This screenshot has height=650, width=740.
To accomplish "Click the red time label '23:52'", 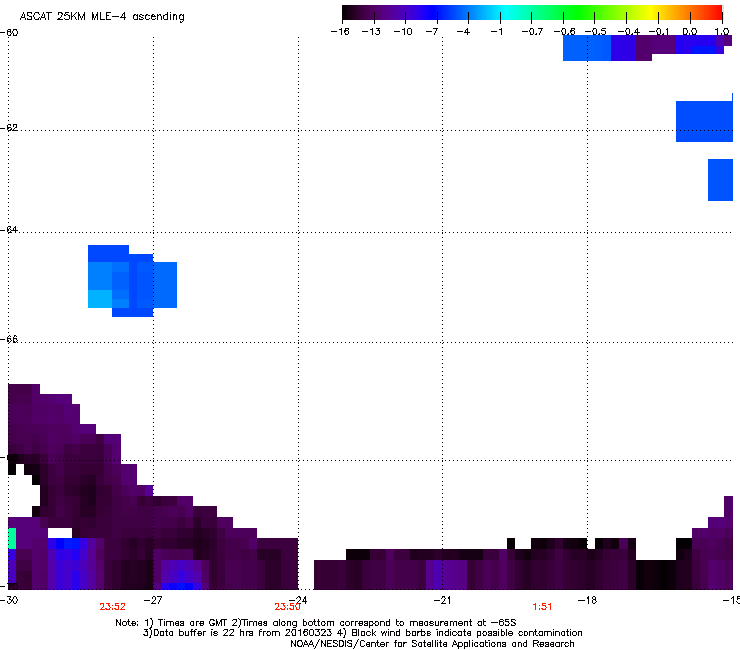I will pos(112,607).
